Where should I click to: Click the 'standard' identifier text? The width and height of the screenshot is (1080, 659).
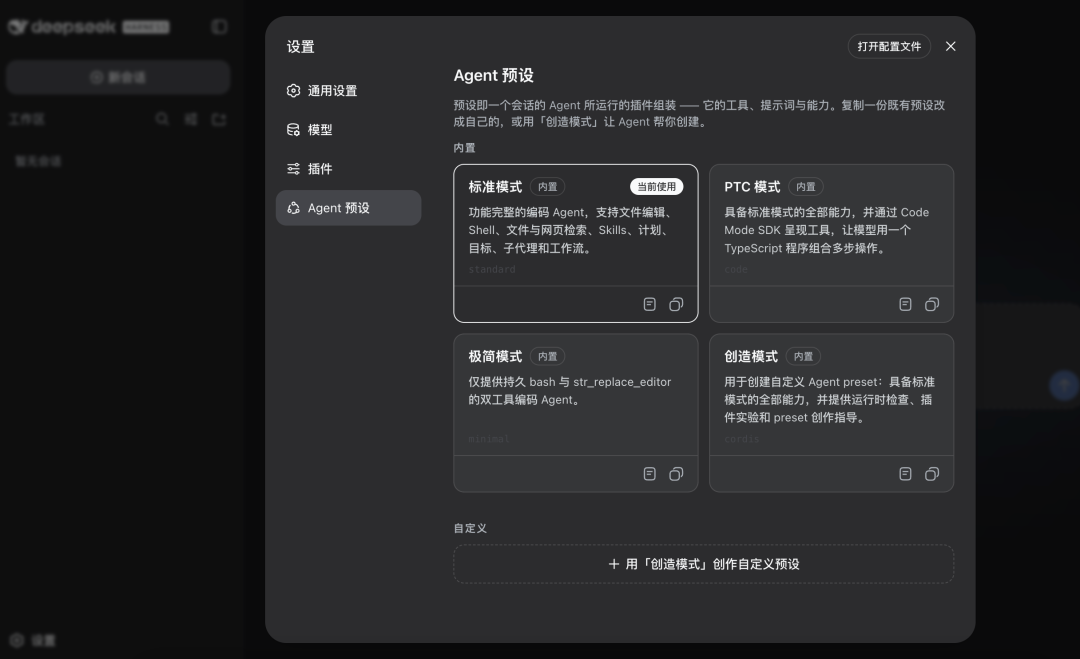tap(492, 269)
